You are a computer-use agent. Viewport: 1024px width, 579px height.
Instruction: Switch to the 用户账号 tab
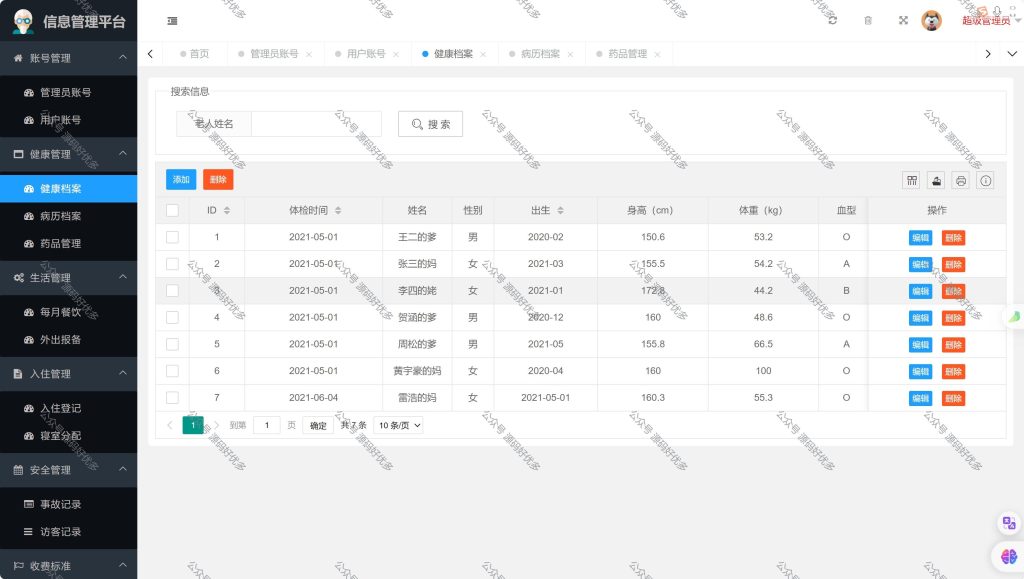coord(366,54)
